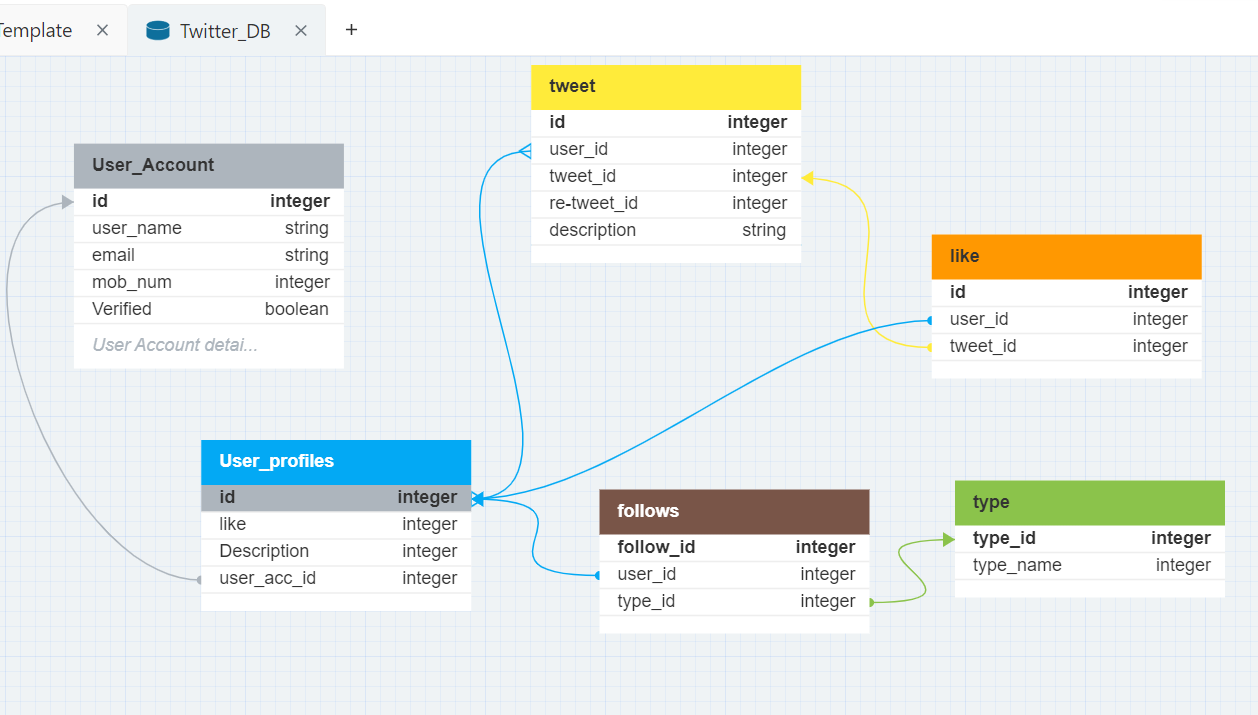
Task: Click the database icon on Twitter_DB tab
Action: pos(157,30)
